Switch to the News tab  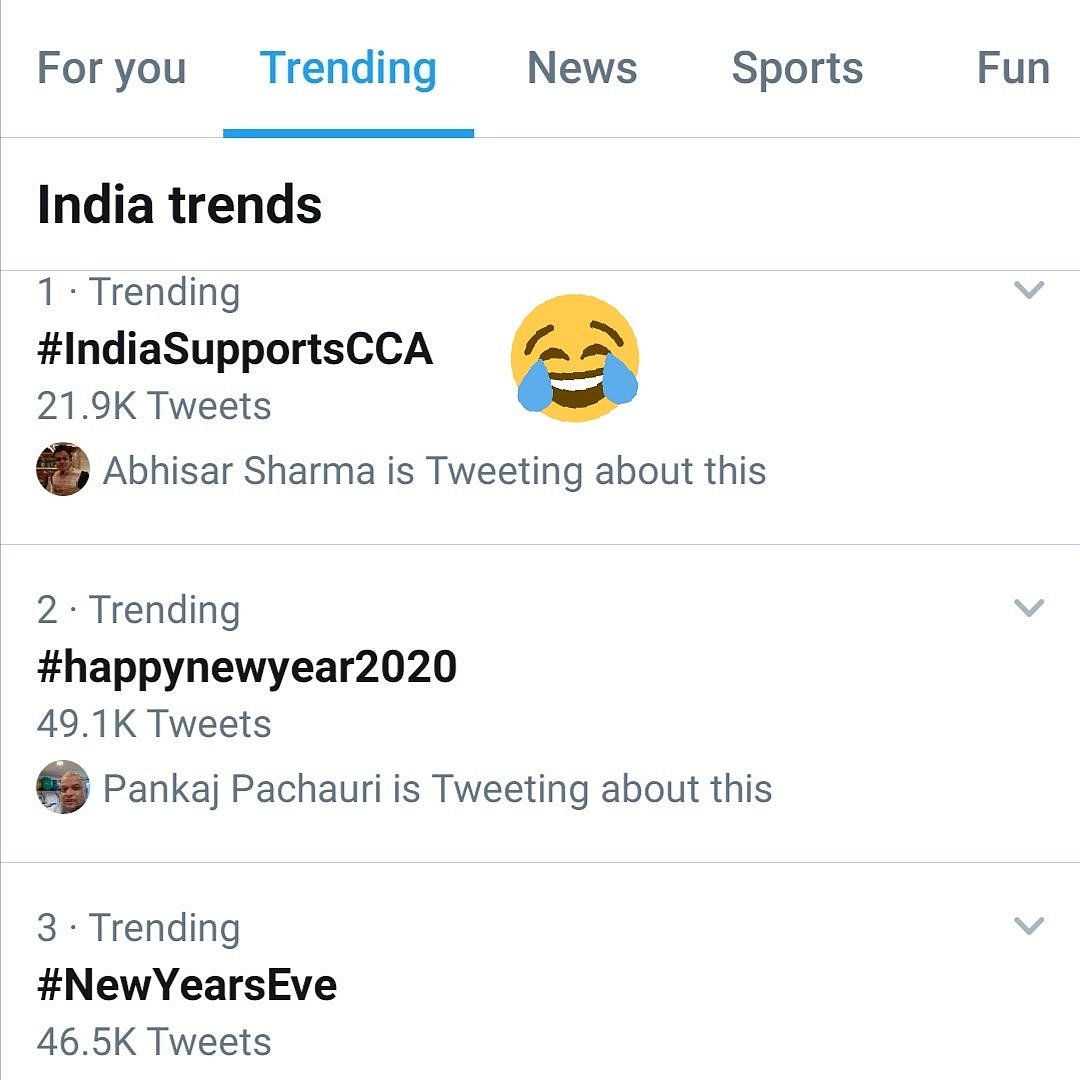click(582, 69)
